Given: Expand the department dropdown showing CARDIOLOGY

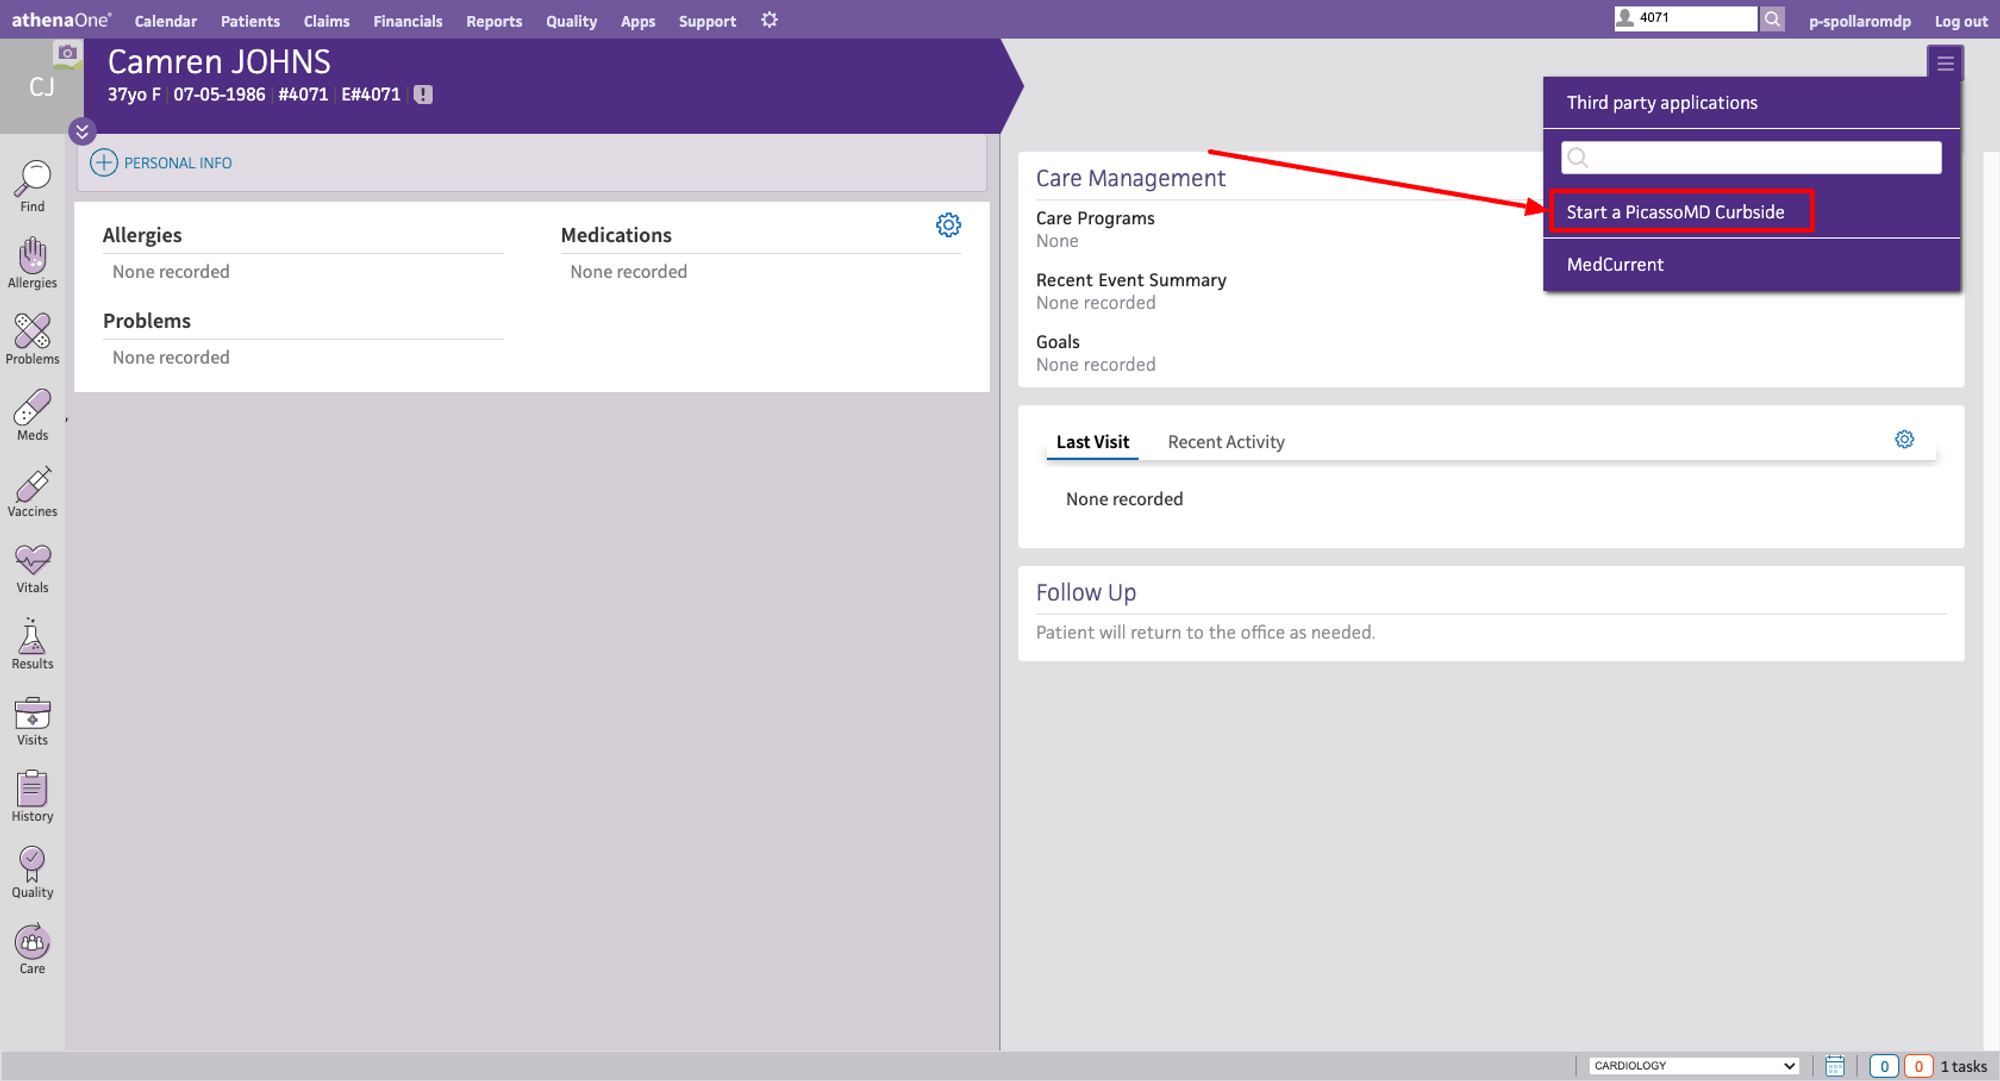Looking at the screenshot, I should pyautogui.click(x=1693, y=1065).
